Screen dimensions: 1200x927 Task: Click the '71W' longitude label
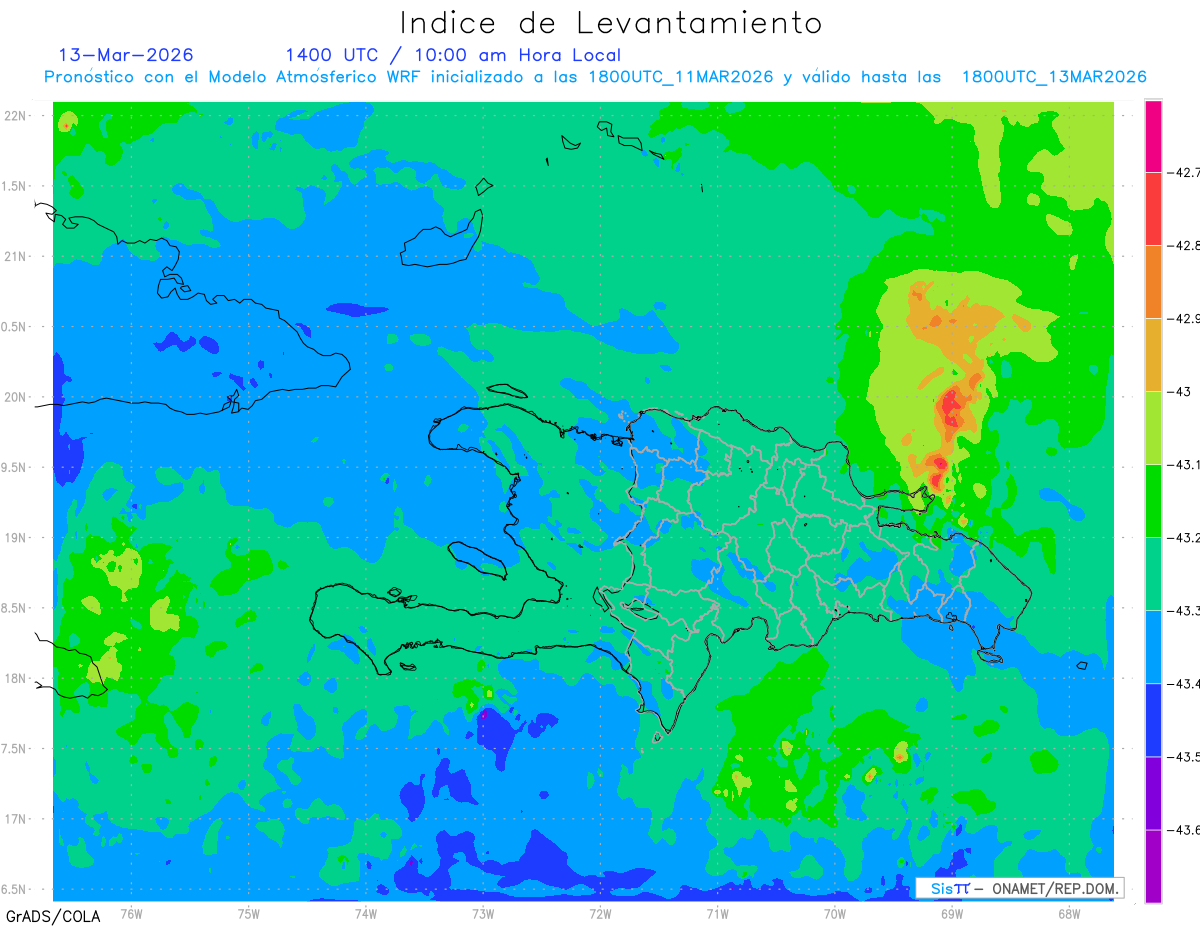pyautogui.click(x=717, y=912)
